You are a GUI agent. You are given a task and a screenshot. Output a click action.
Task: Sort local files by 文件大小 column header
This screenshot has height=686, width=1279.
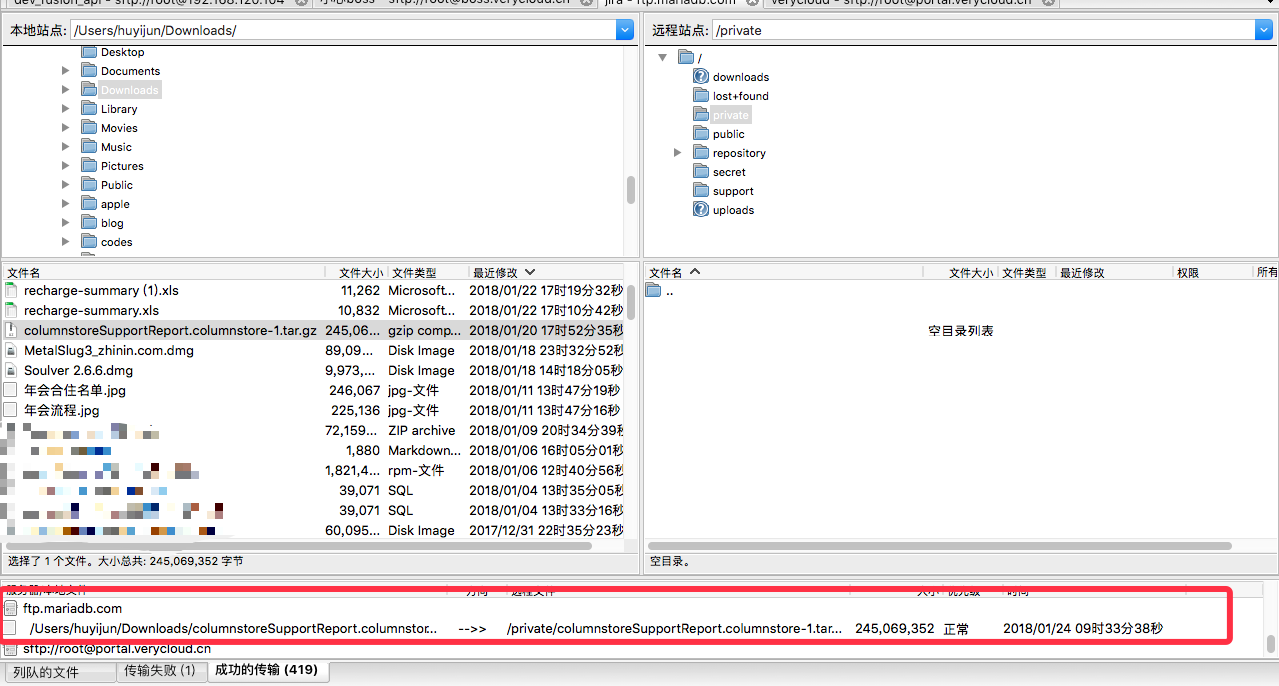(x=358, y=273)
